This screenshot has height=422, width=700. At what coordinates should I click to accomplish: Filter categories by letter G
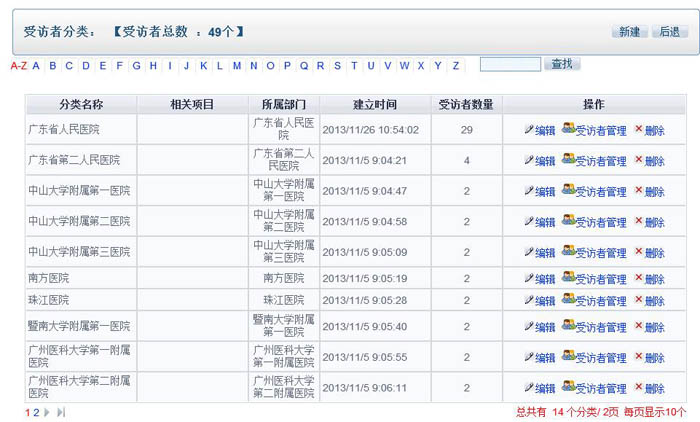point(137,66)
